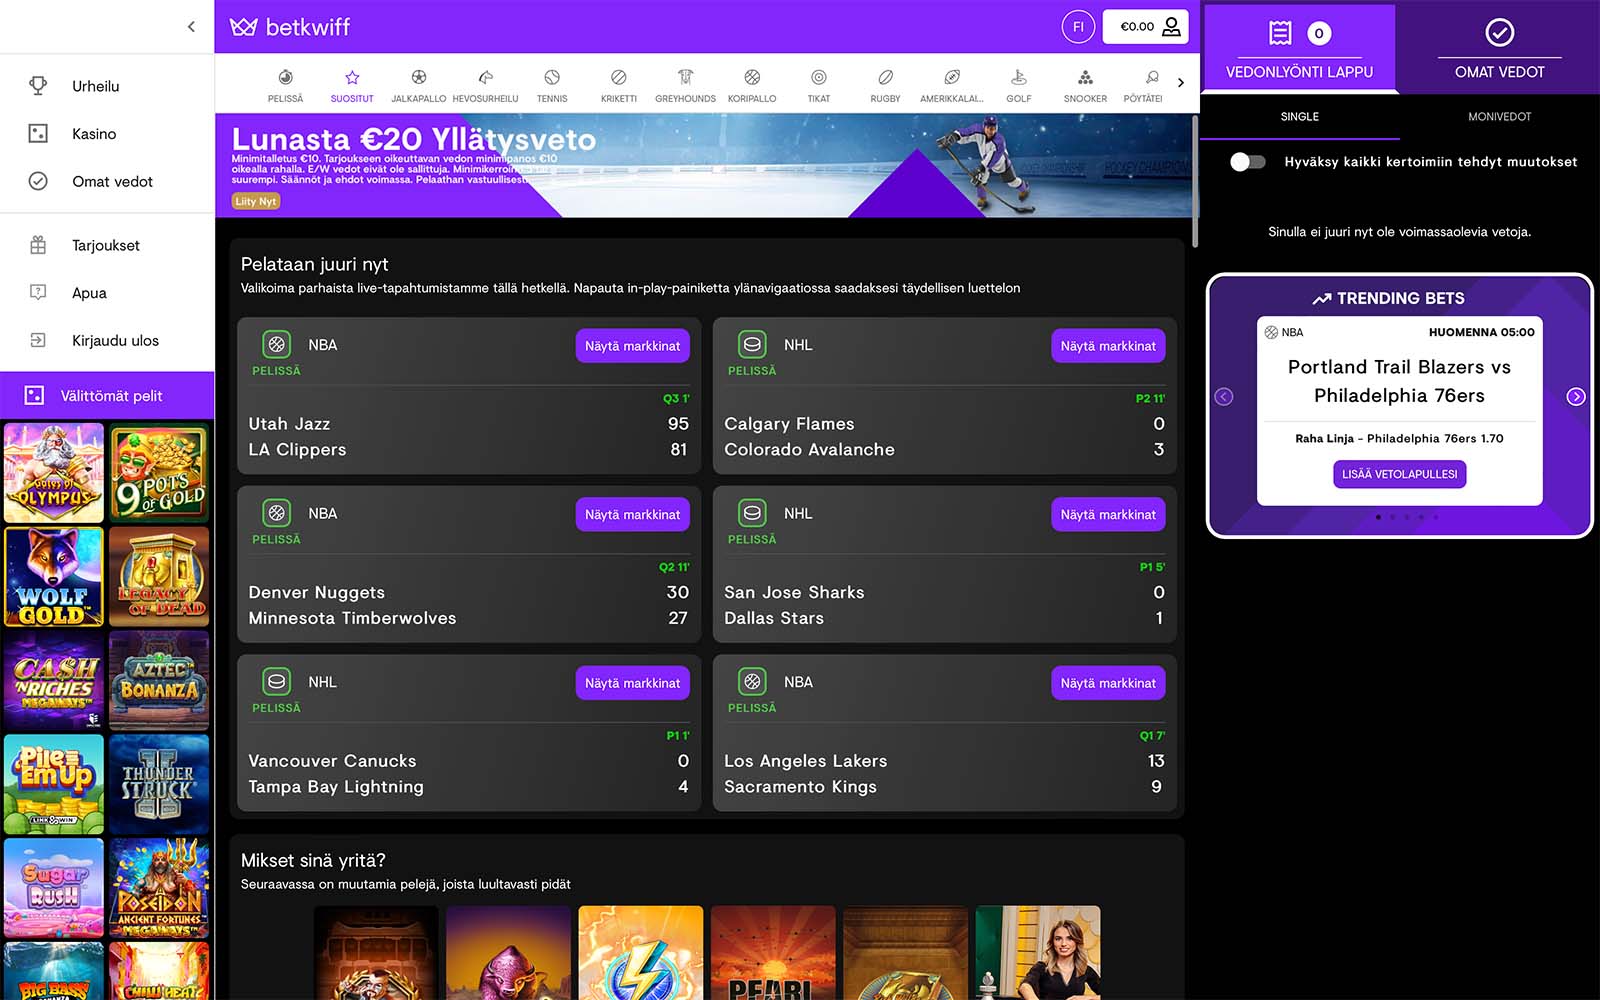Collapse the left sidebar with the chevron

point(191,27)
